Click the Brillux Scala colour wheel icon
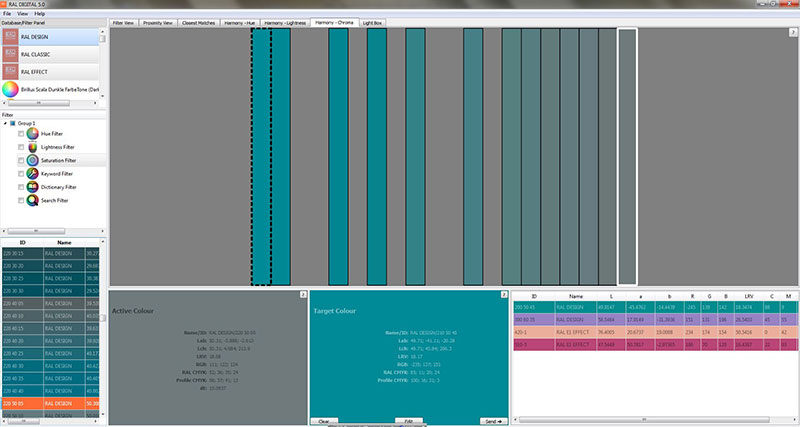 (10, 89)
